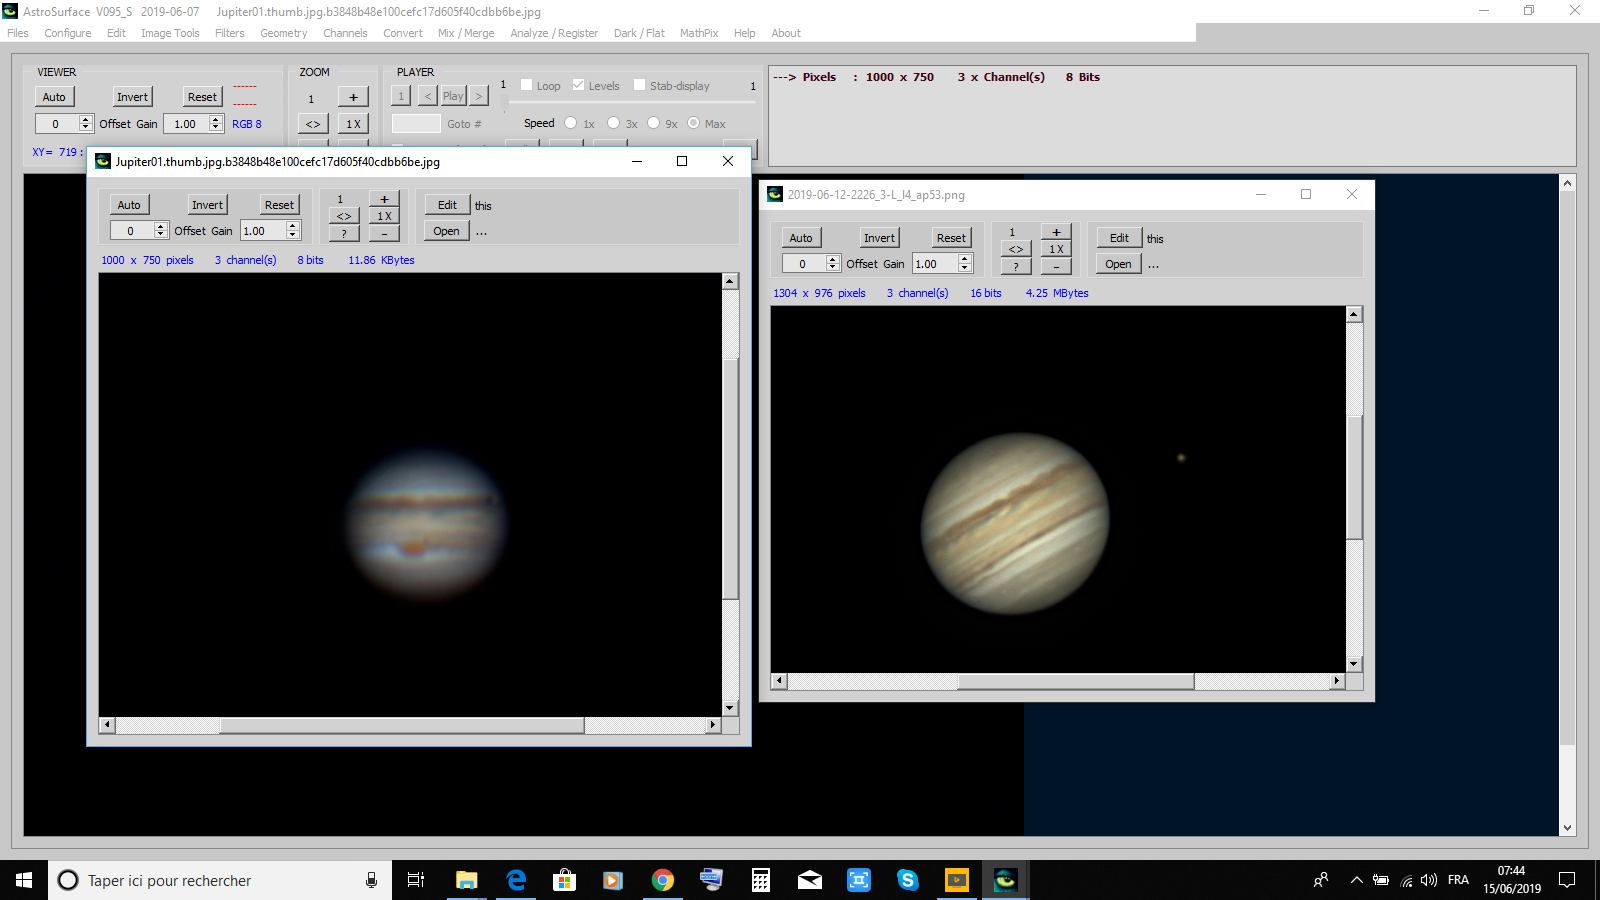Toggle the Levels checkbox
Image resolution: width=1600 pixels, height=900 pixels.
(578, 85)
